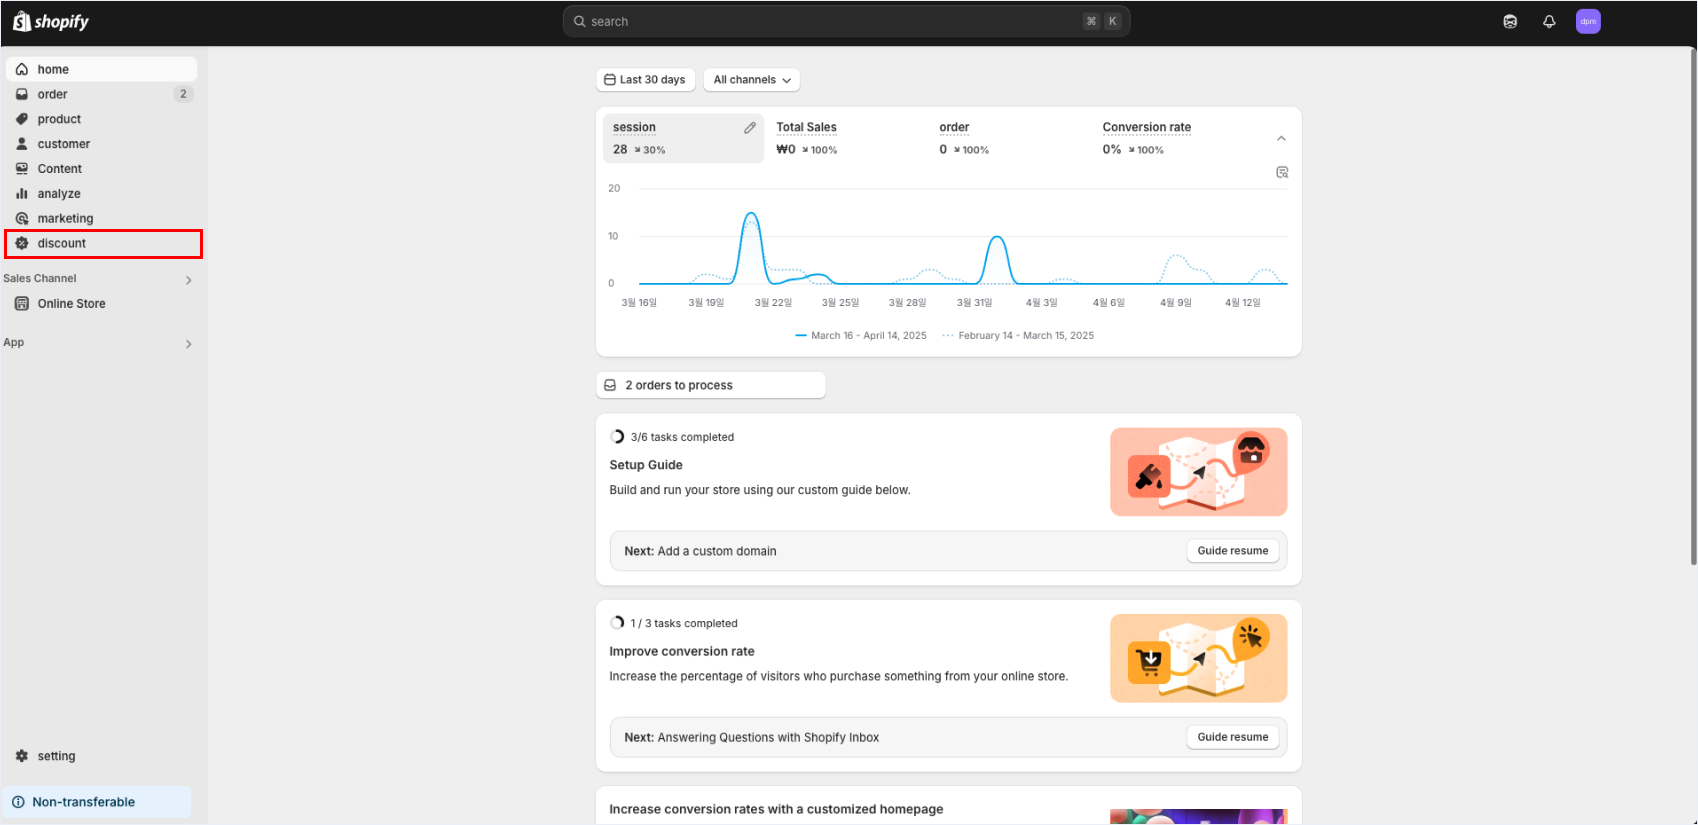Open the home page in sidebar

coord(101,69)
